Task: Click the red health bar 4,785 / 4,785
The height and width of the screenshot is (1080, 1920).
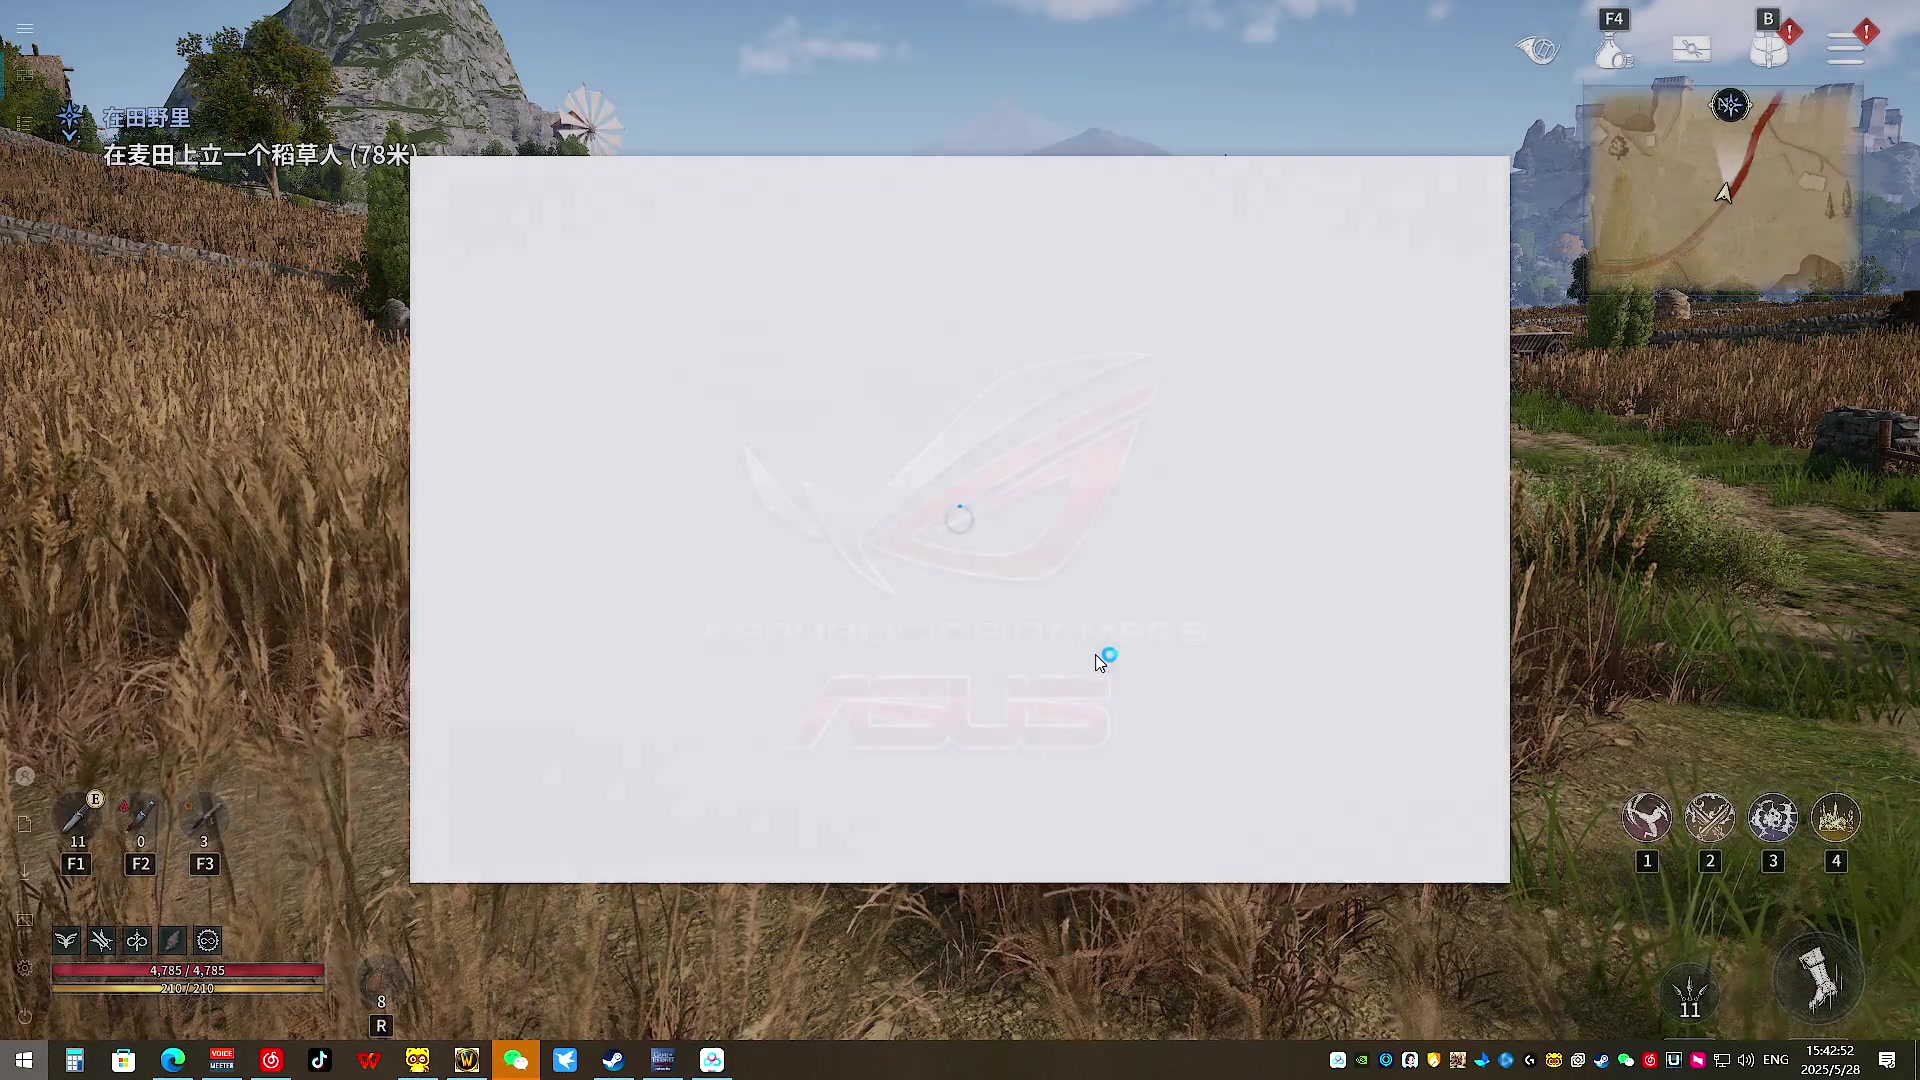Action: (x=188, y=970)
